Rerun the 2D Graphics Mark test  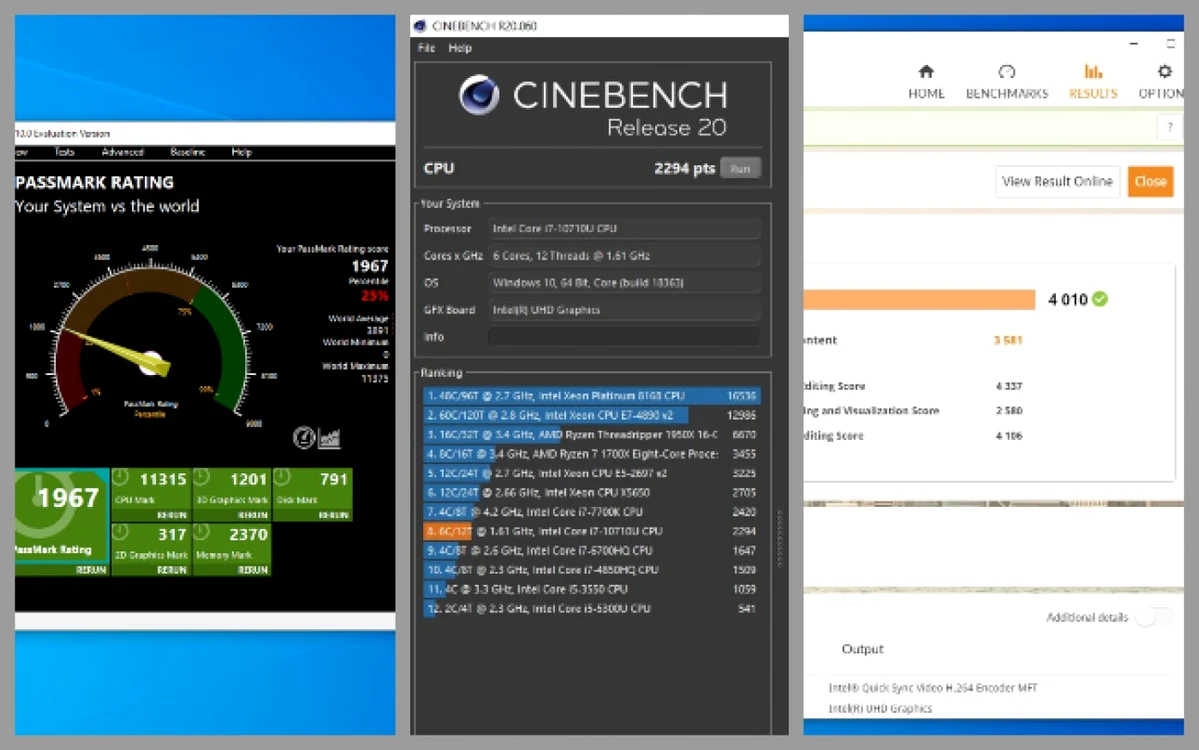[x=172, y=570]
